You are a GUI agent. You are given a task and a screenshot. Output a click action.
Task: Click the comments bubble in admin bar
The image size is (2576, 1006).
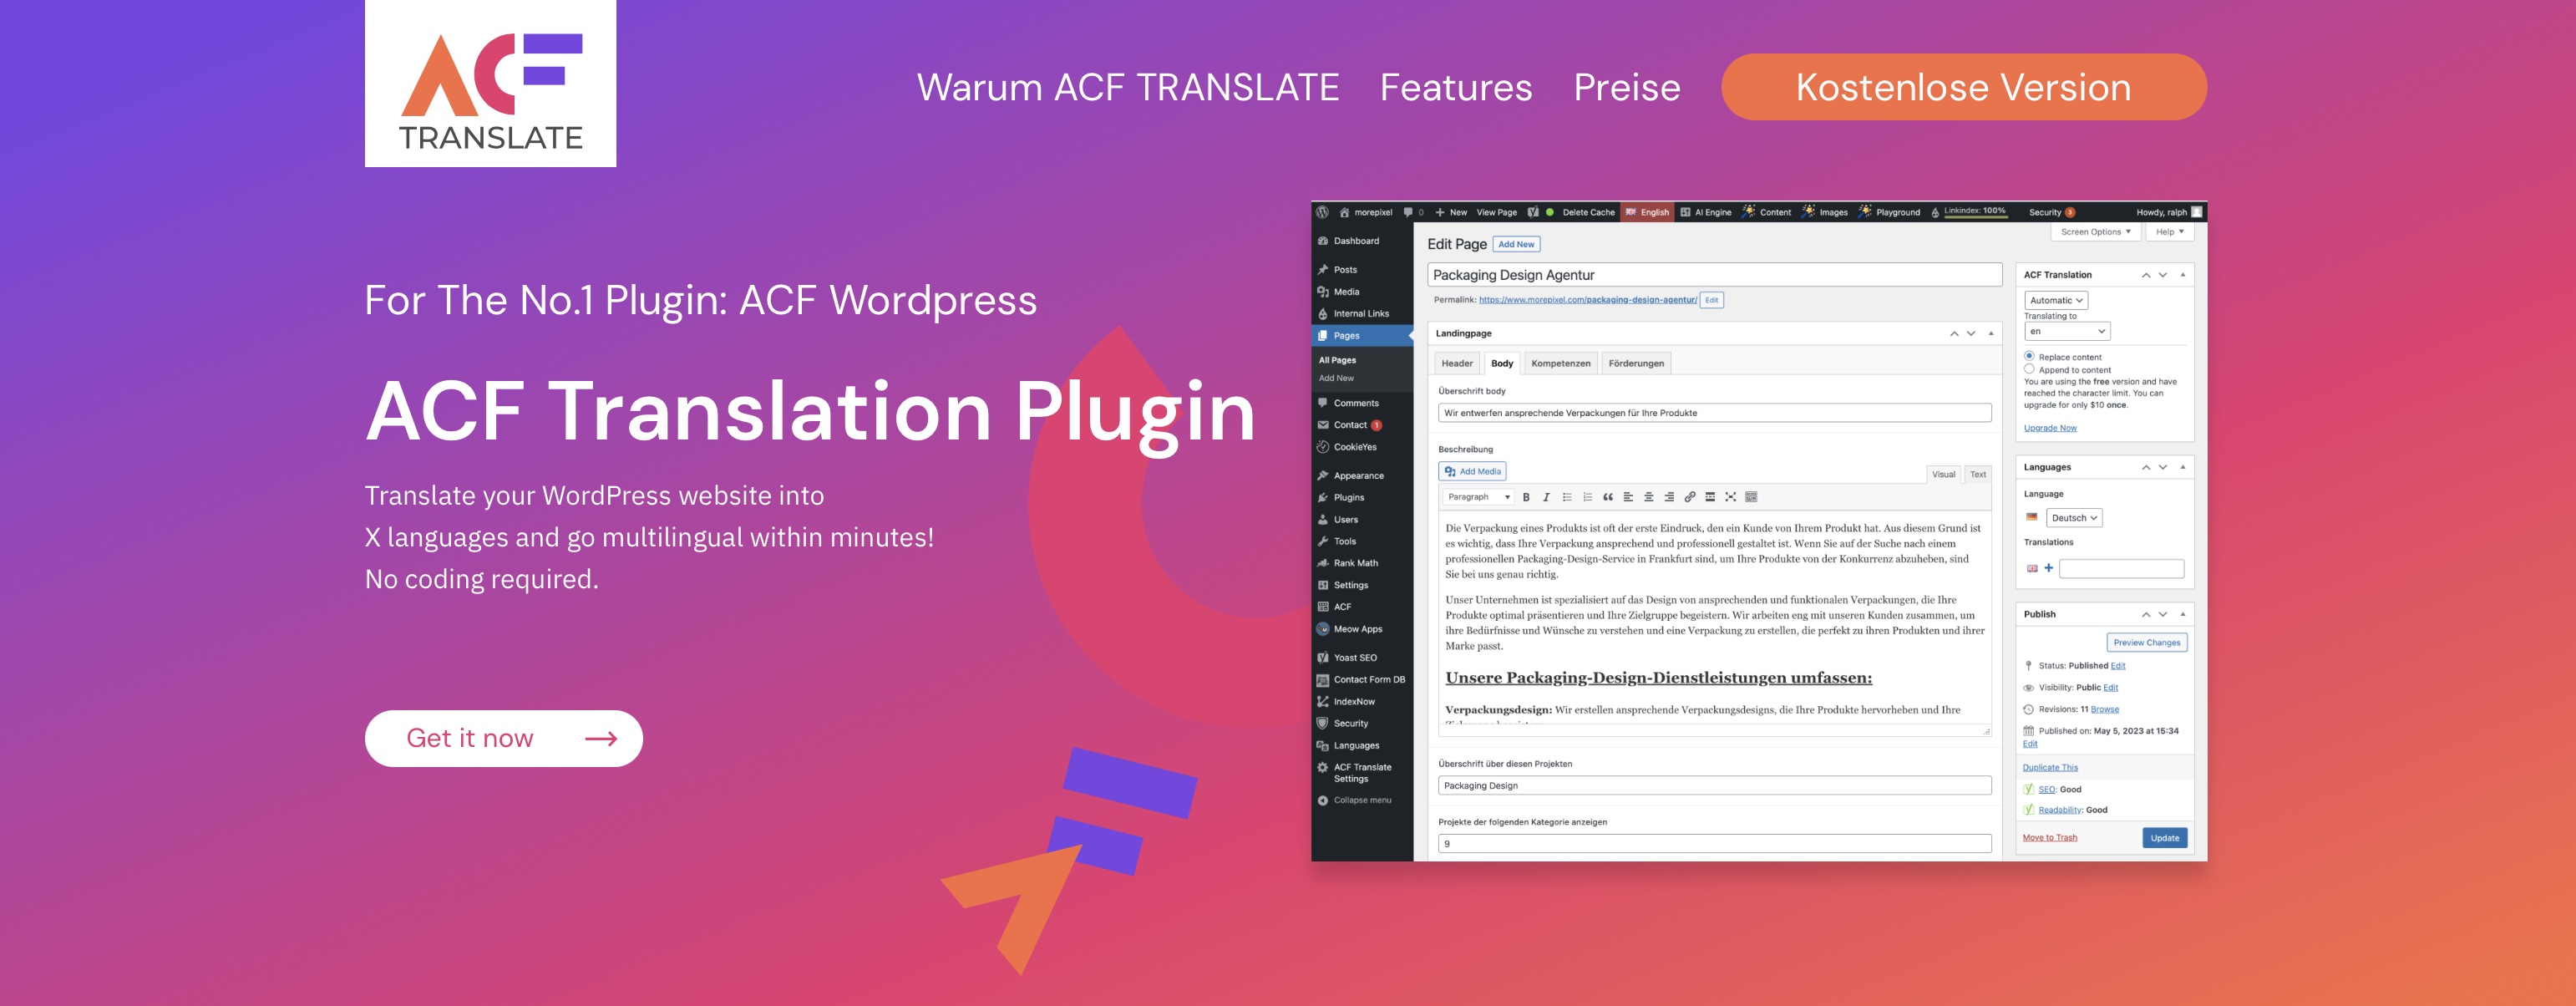click(1408, 212)
